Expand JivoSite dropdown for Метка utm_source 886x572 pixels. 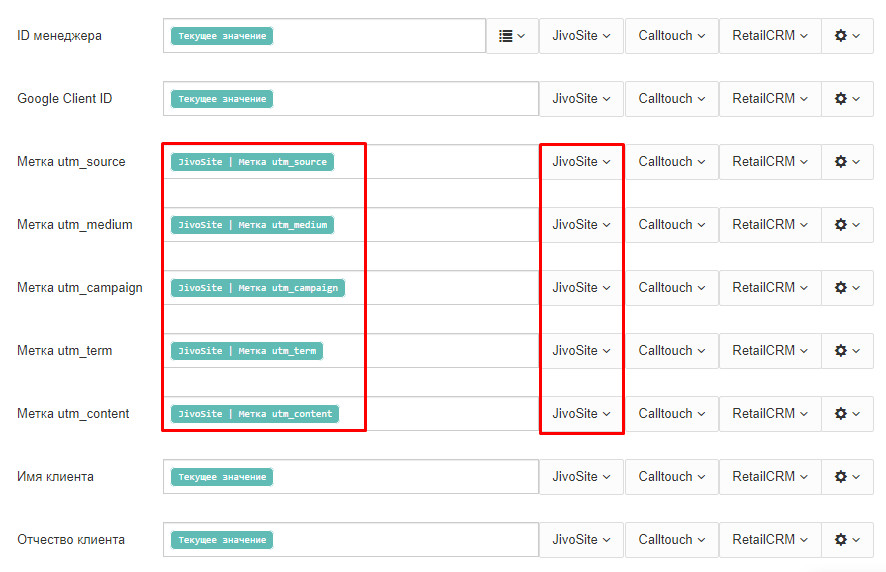(x=581, y=162)
